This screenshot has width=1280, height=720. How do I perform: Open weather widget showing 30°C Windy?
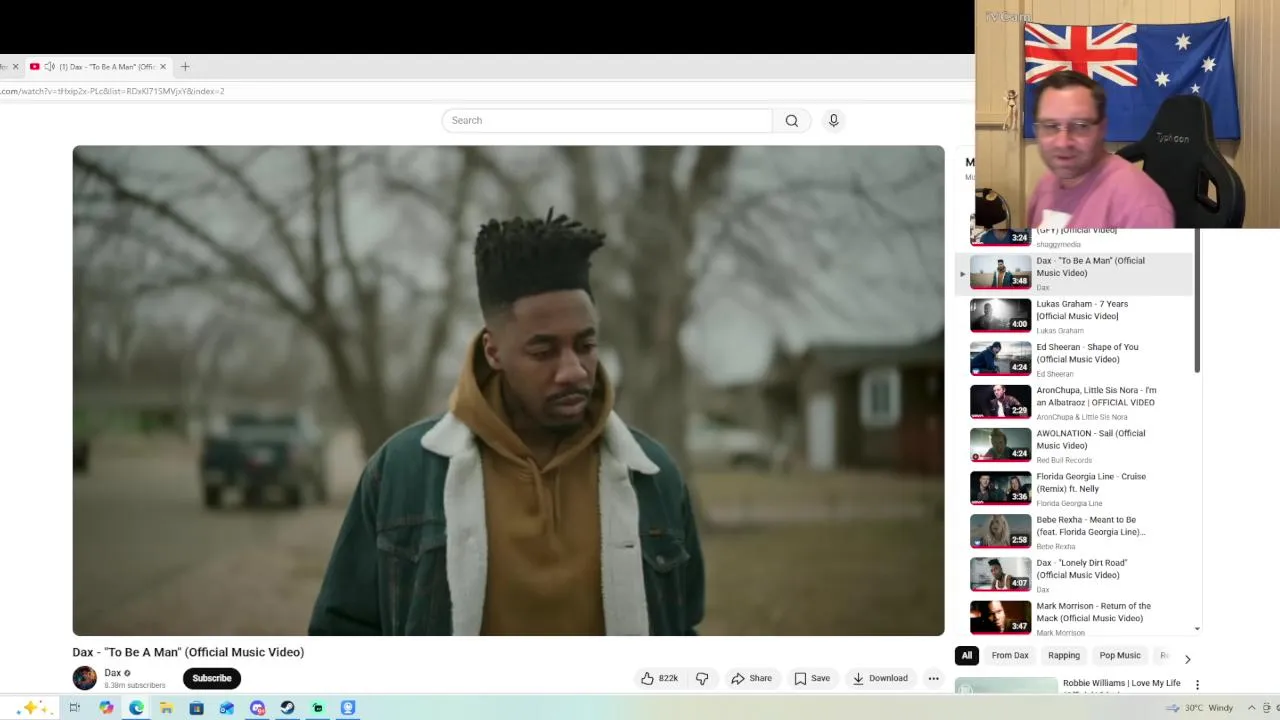[x=1199, y=708]
